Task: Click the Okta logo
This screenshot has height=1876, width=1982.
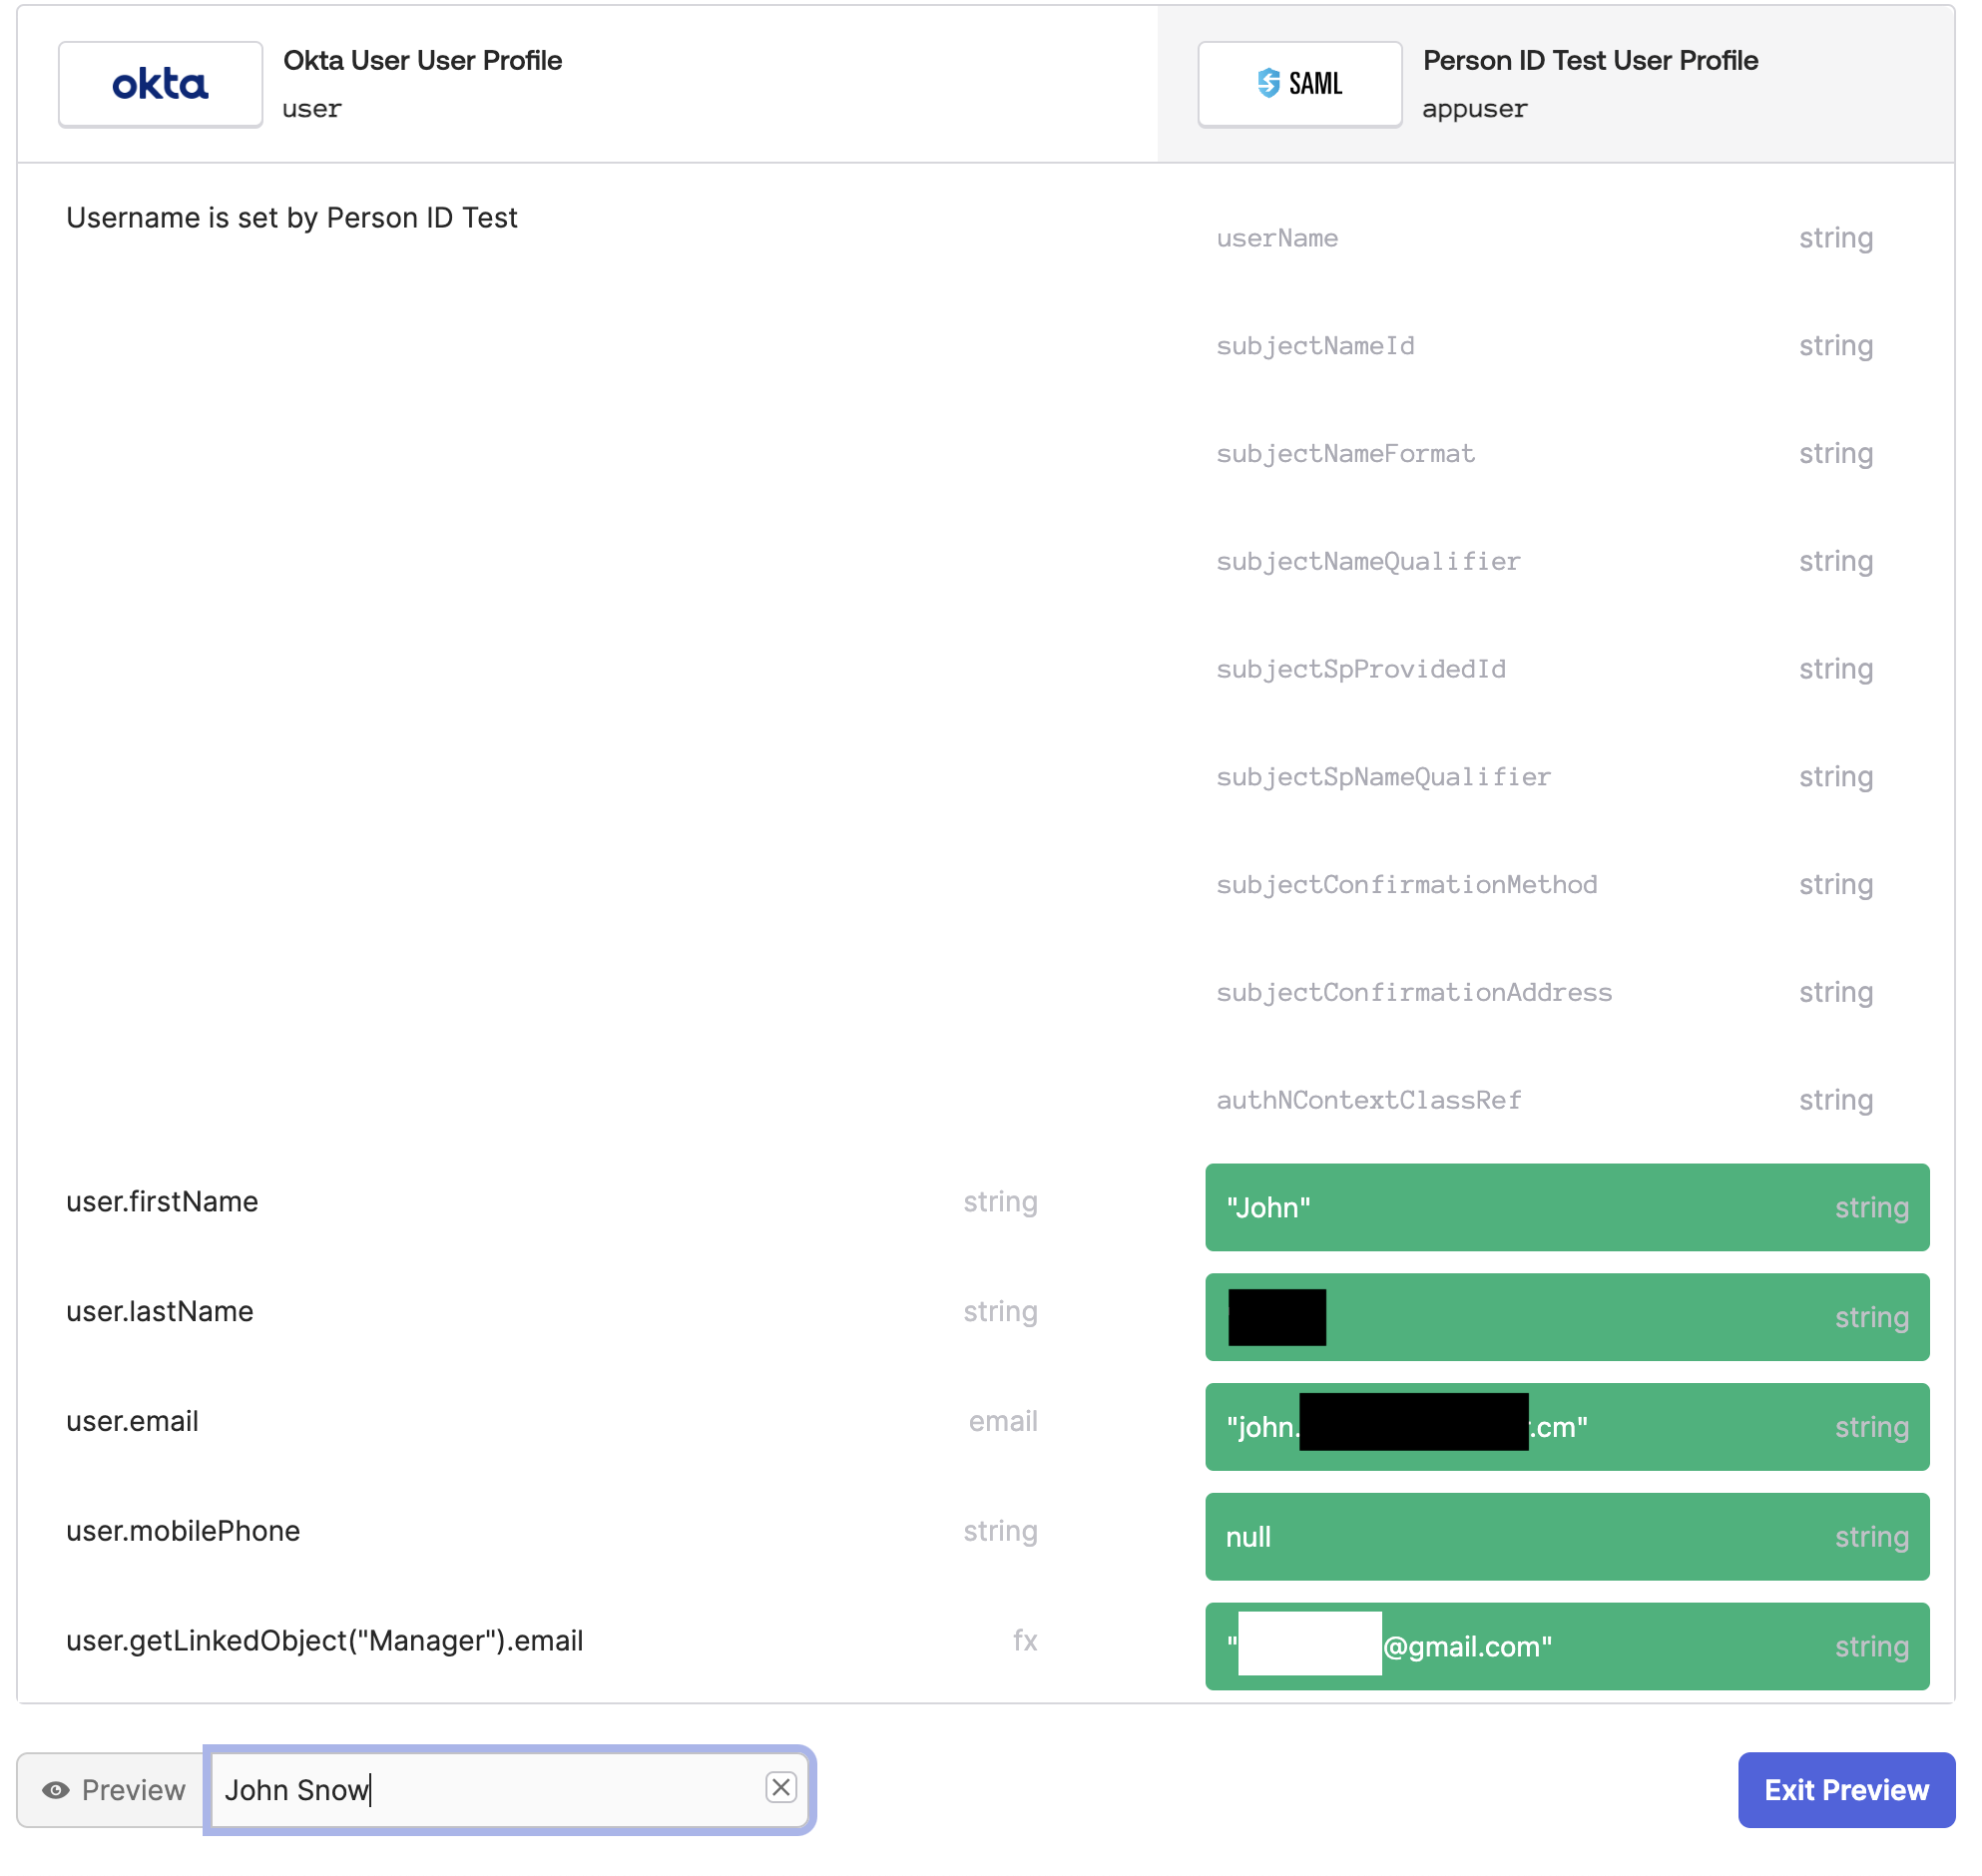Action: (160, 84)
